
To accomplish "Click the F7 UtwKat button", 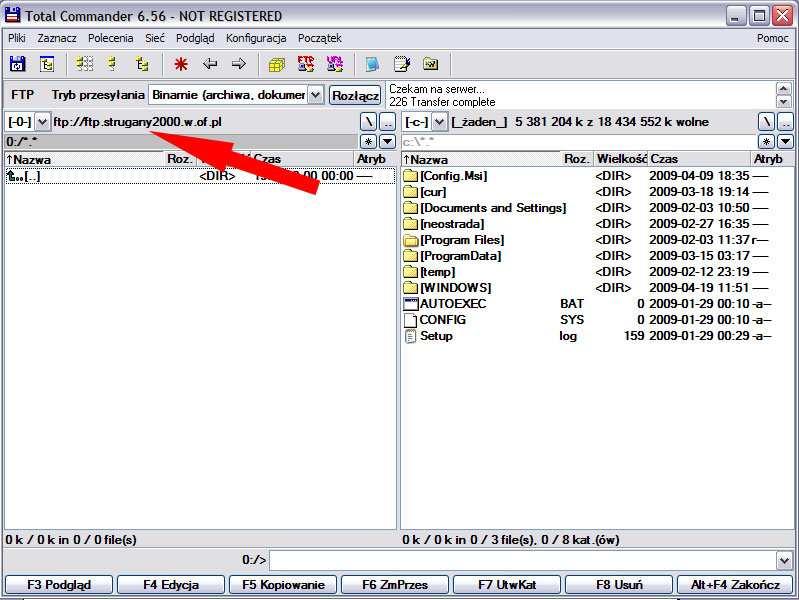I will point(507,585).
